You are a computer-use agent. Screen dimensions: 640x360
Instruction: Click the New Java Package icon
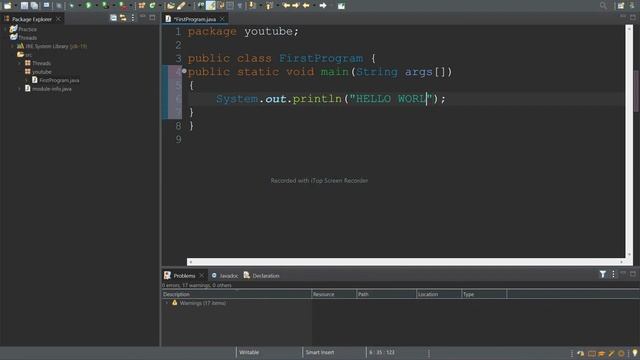point(141,6)
